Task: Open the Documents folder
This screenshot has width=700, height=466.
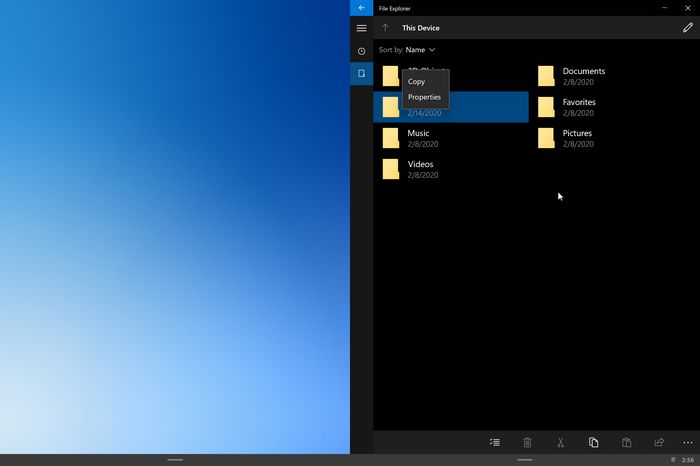Action: click(583, 76)
